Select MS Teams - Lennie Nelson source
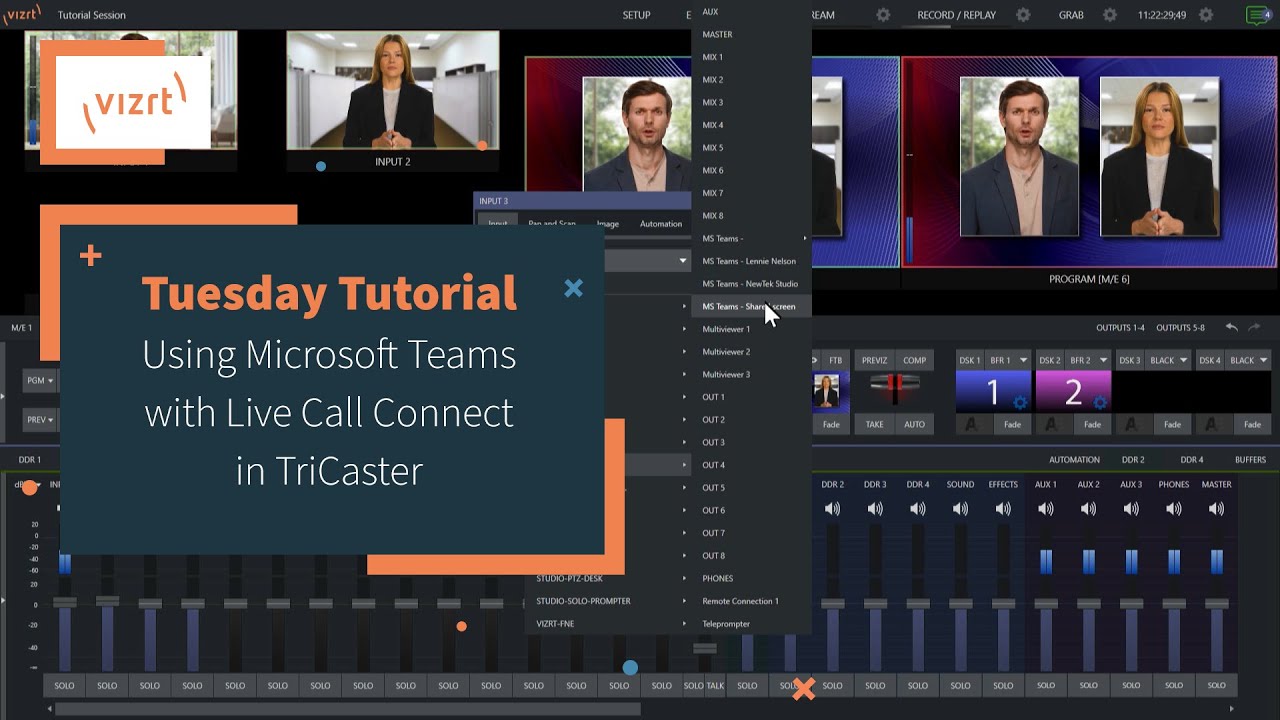Screen dimensions: 1280x720 (751, 261)
